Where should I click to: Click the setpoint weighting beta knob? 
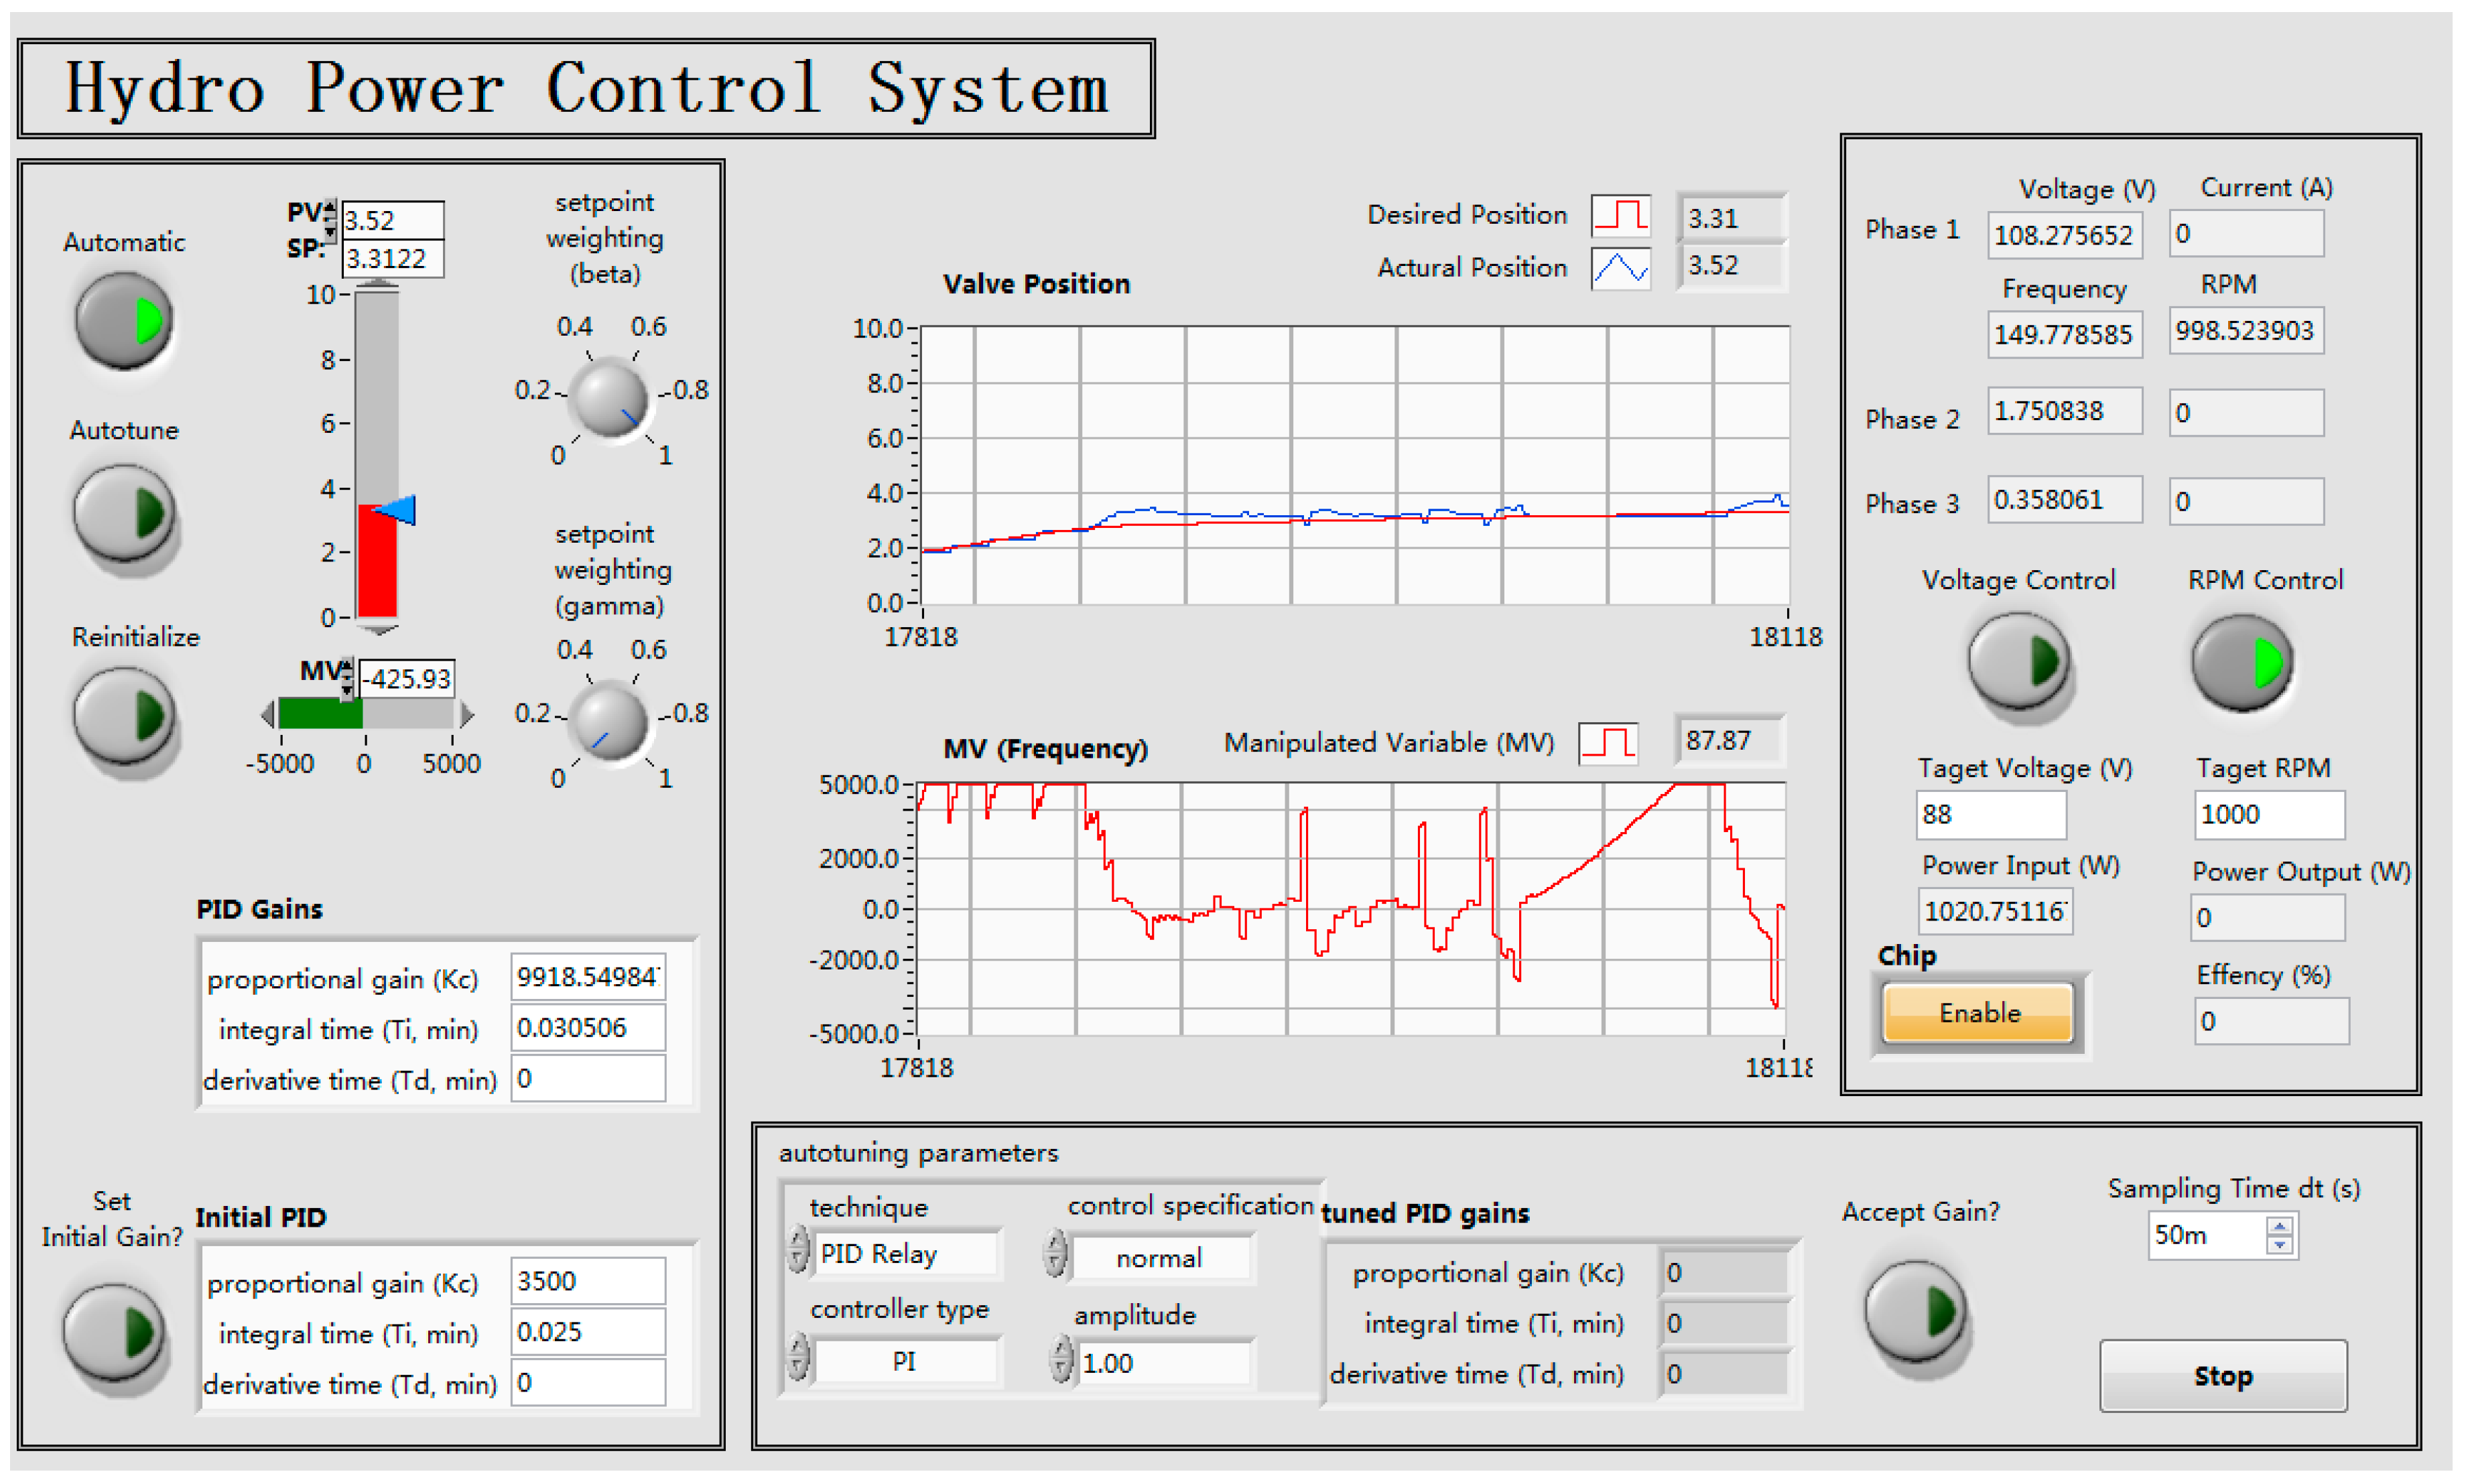click(608, 399)
